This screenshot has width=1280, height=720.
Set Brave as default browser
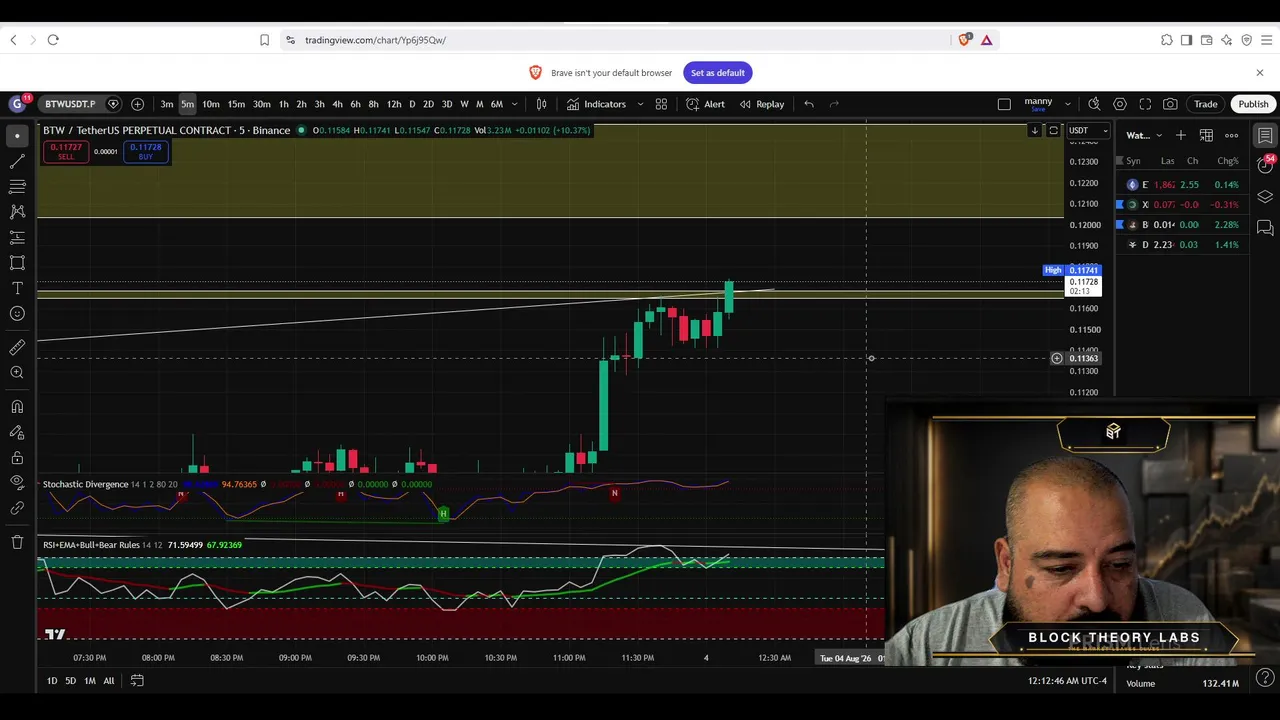coord(718,73)
